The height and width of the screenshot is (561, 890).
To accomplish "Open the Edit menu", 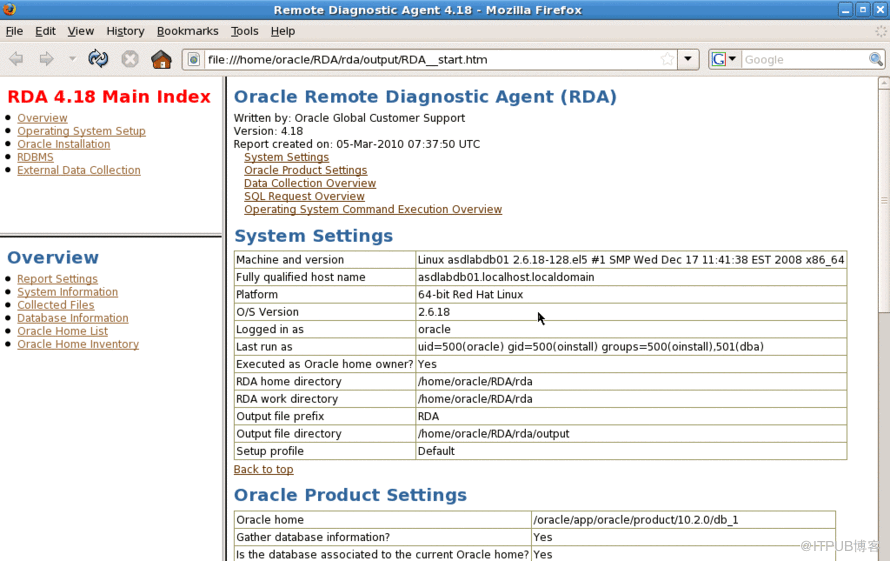I will click(45, 31).
